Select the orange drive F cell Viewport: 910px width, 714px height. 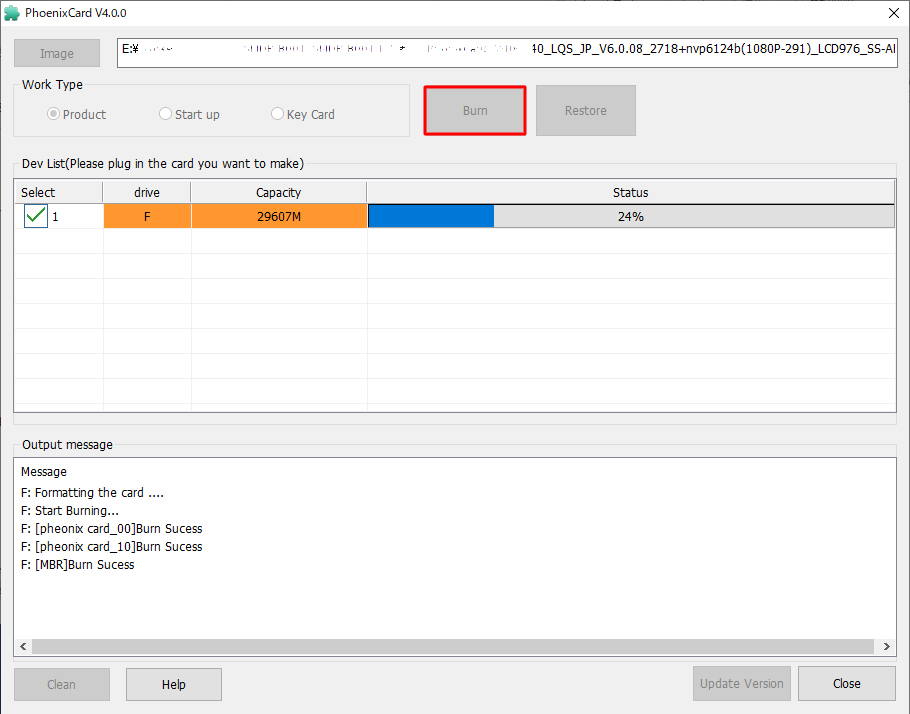pos(147,216)
